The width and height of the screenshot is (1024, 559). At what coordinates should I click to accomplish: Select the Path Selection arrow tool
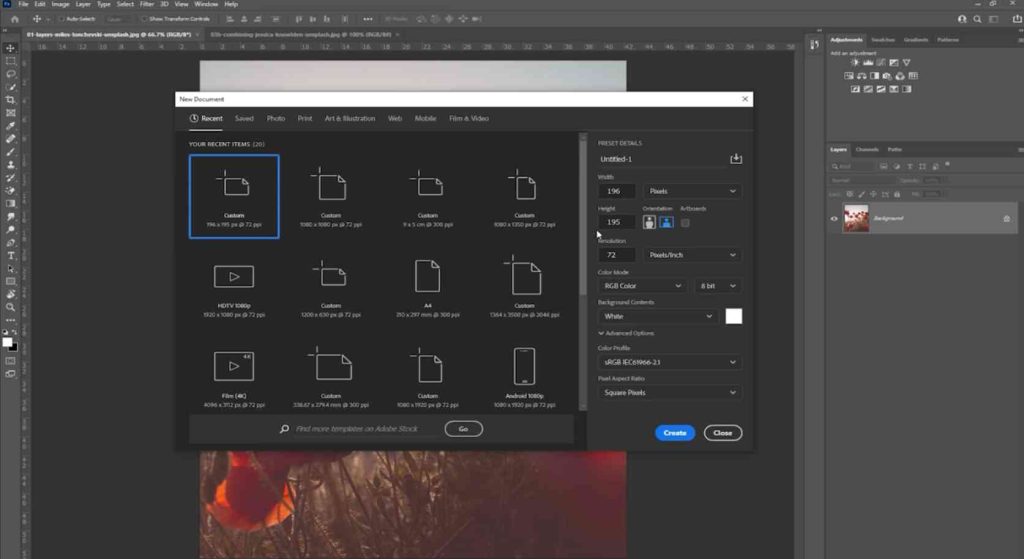10,268
